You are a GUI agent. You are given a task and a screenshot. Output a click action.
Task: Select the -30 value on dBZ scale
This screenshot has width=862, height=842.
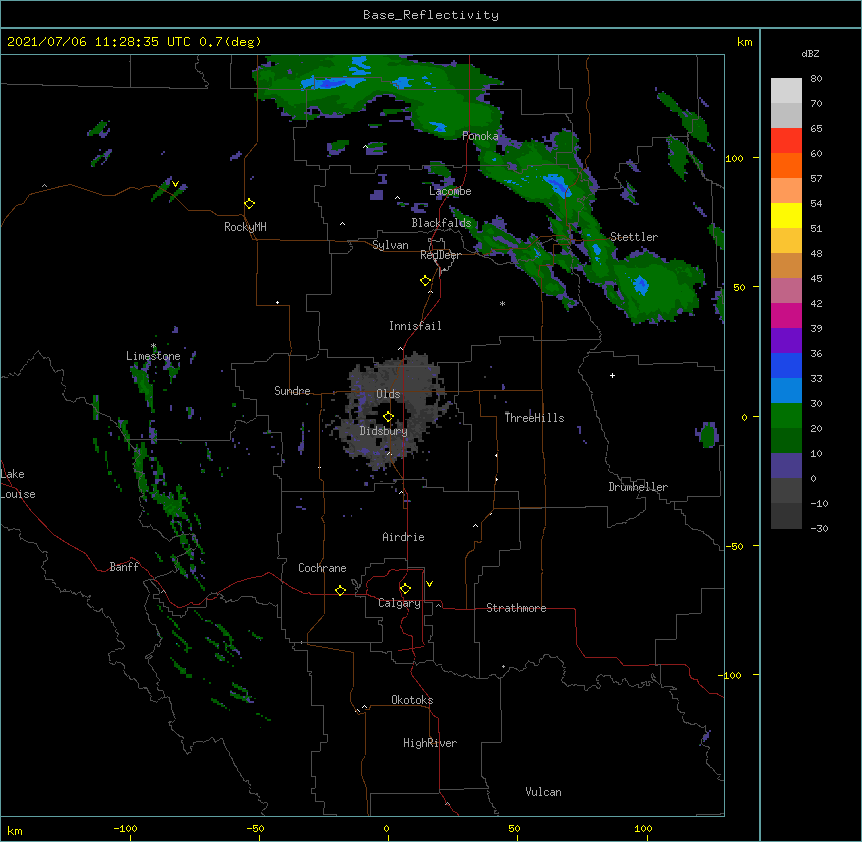[819, 528]
